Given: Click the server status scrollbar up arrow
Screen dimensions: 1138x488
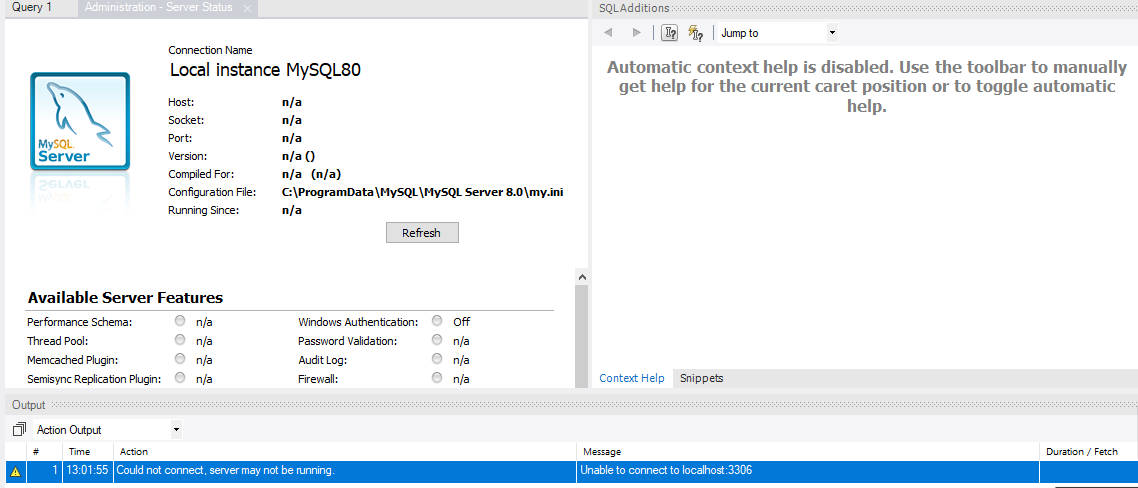Looking at the screenshot, I should click(x=581, y=277).
